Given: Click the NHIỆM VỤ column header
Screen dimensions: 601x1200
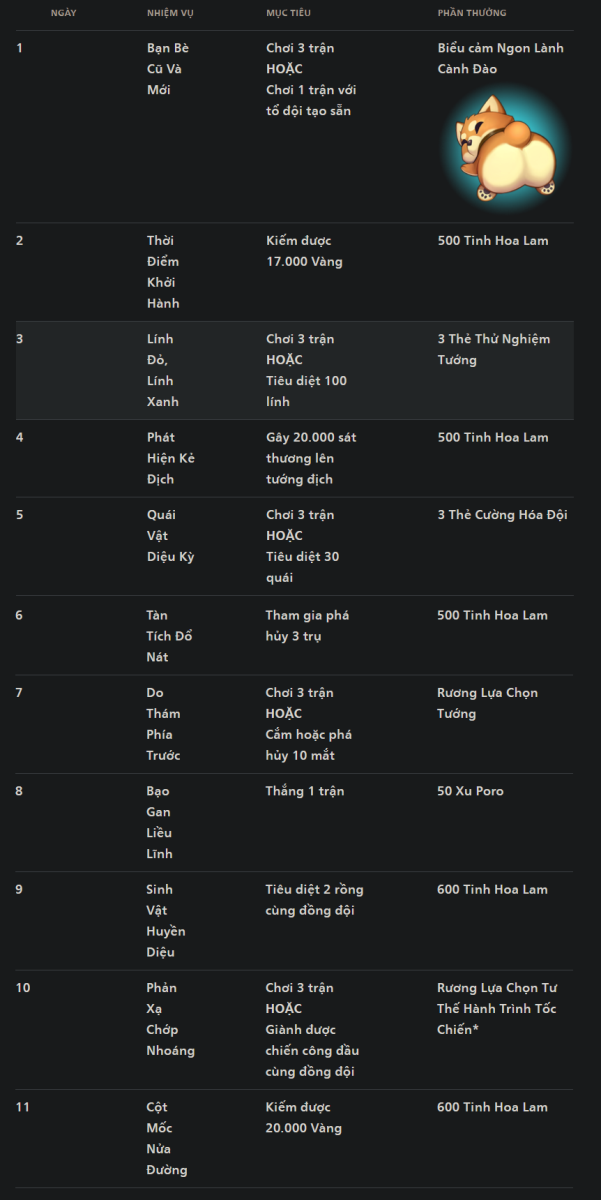Looking at the screenshot, I should (x=170, y=13).
